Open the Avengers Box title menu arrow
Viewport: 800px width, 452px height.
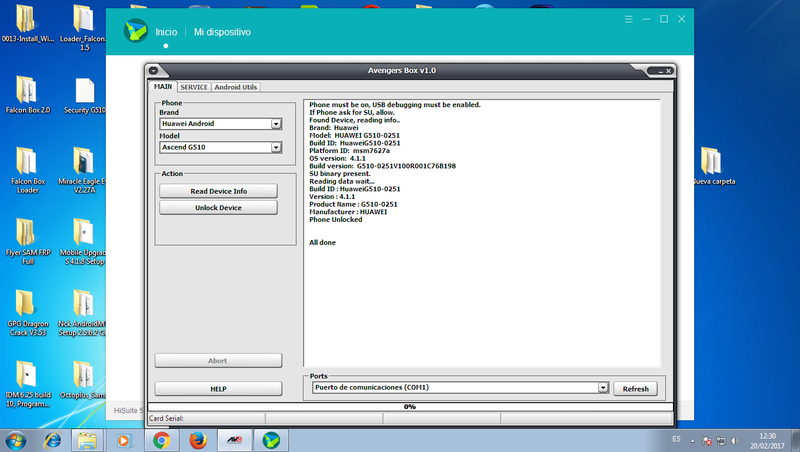(x=153, y=71)
